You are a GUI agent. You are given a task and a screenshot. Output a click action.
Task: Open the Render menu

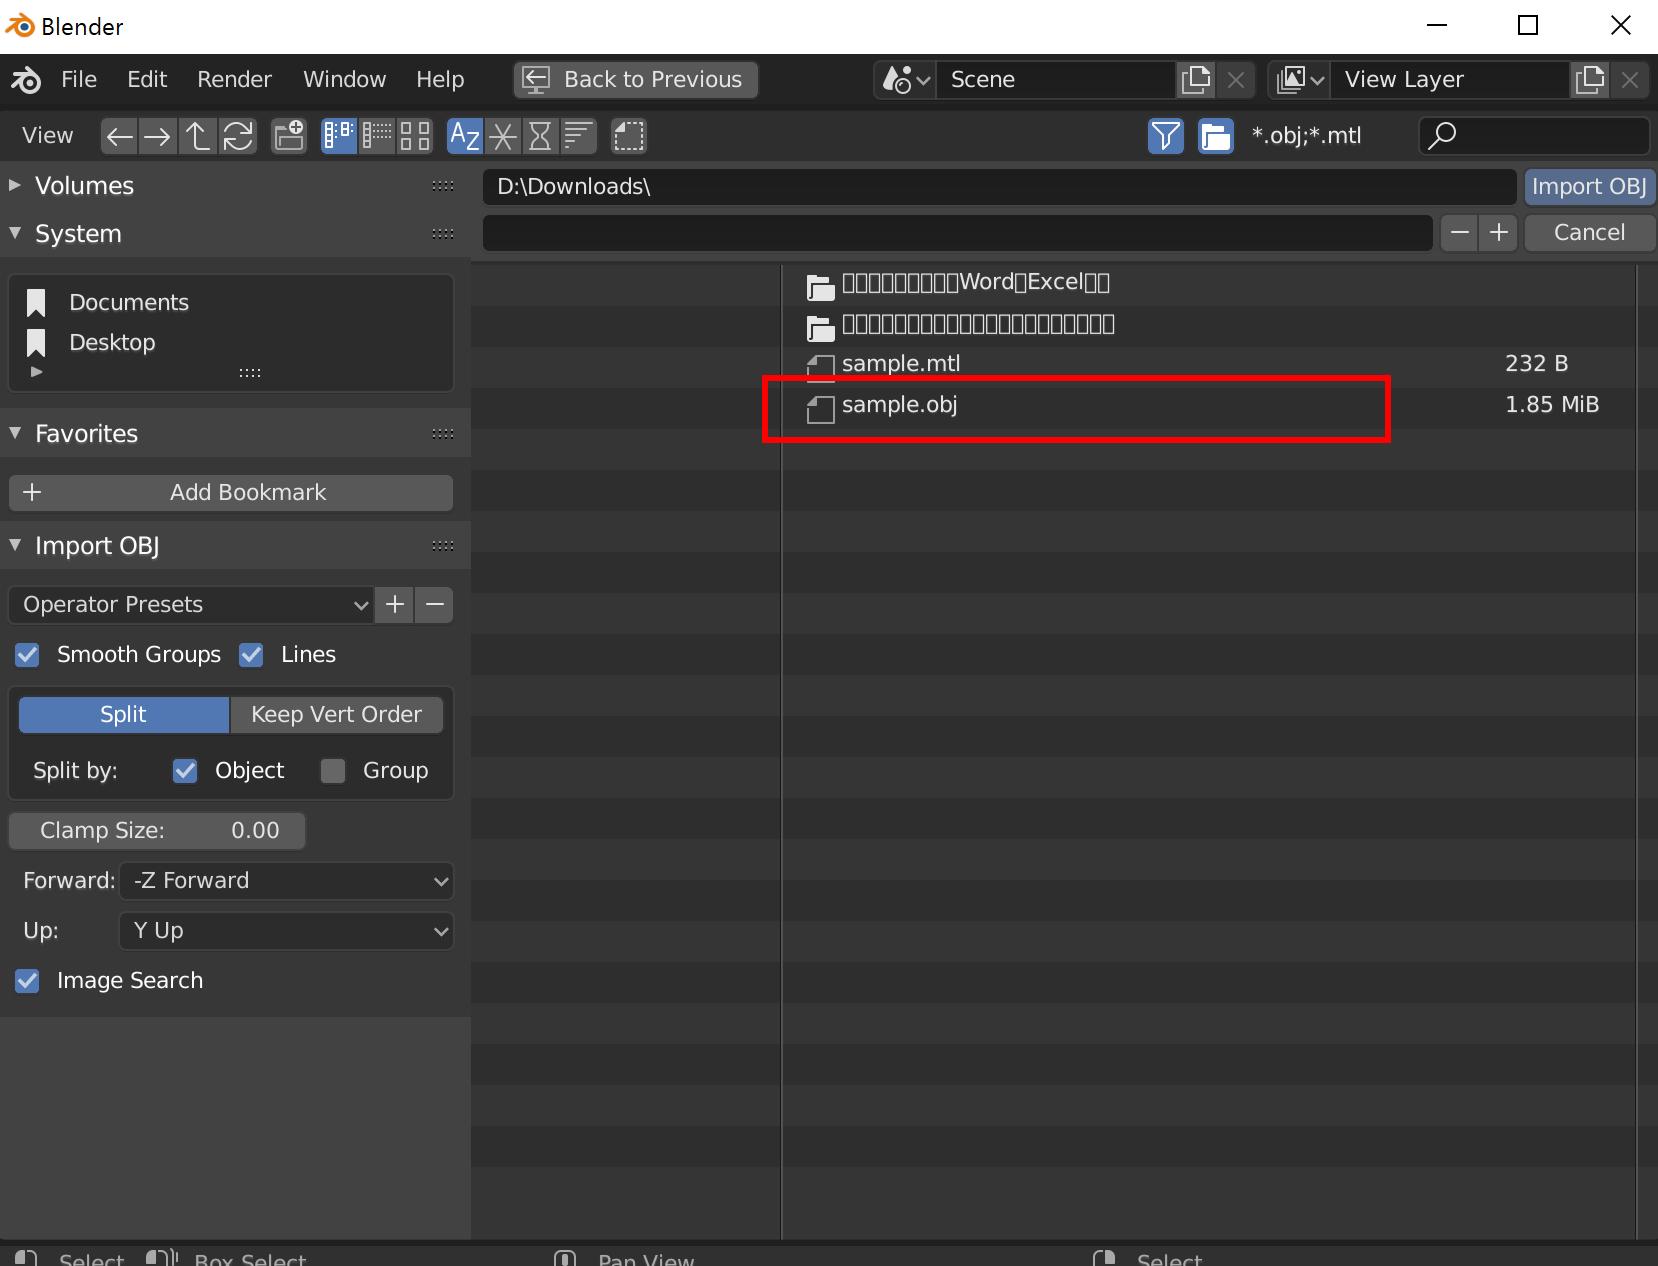[234, 80]
